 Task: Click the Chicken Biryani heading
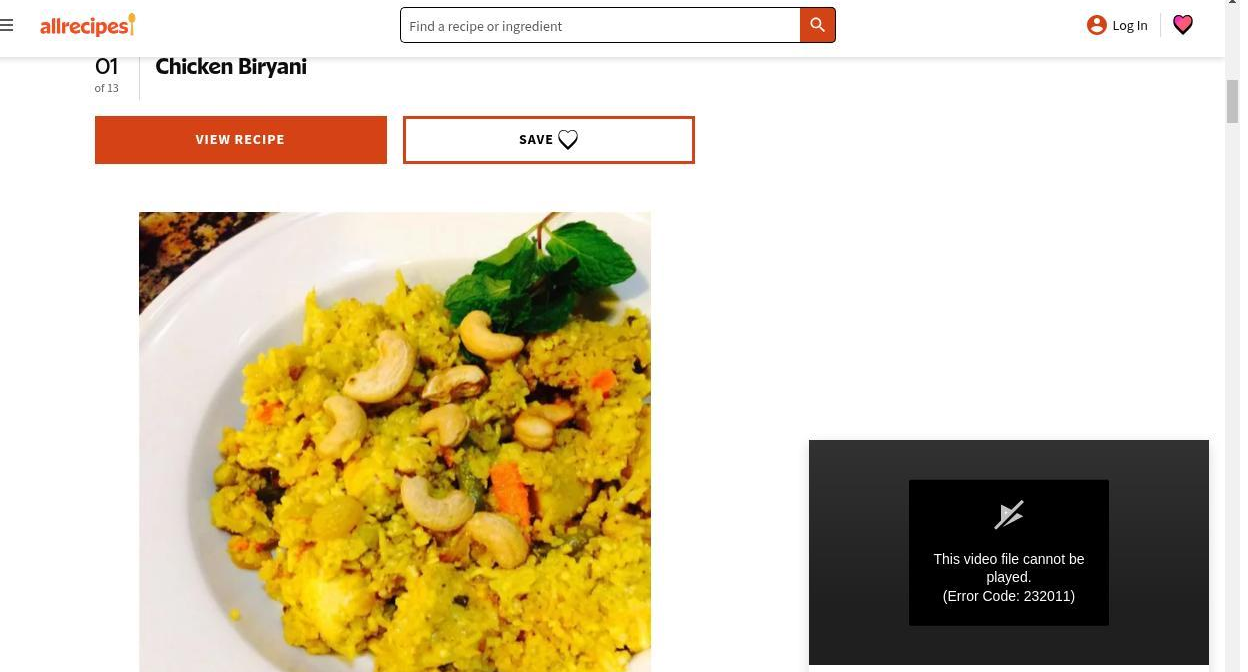(231, 67)
